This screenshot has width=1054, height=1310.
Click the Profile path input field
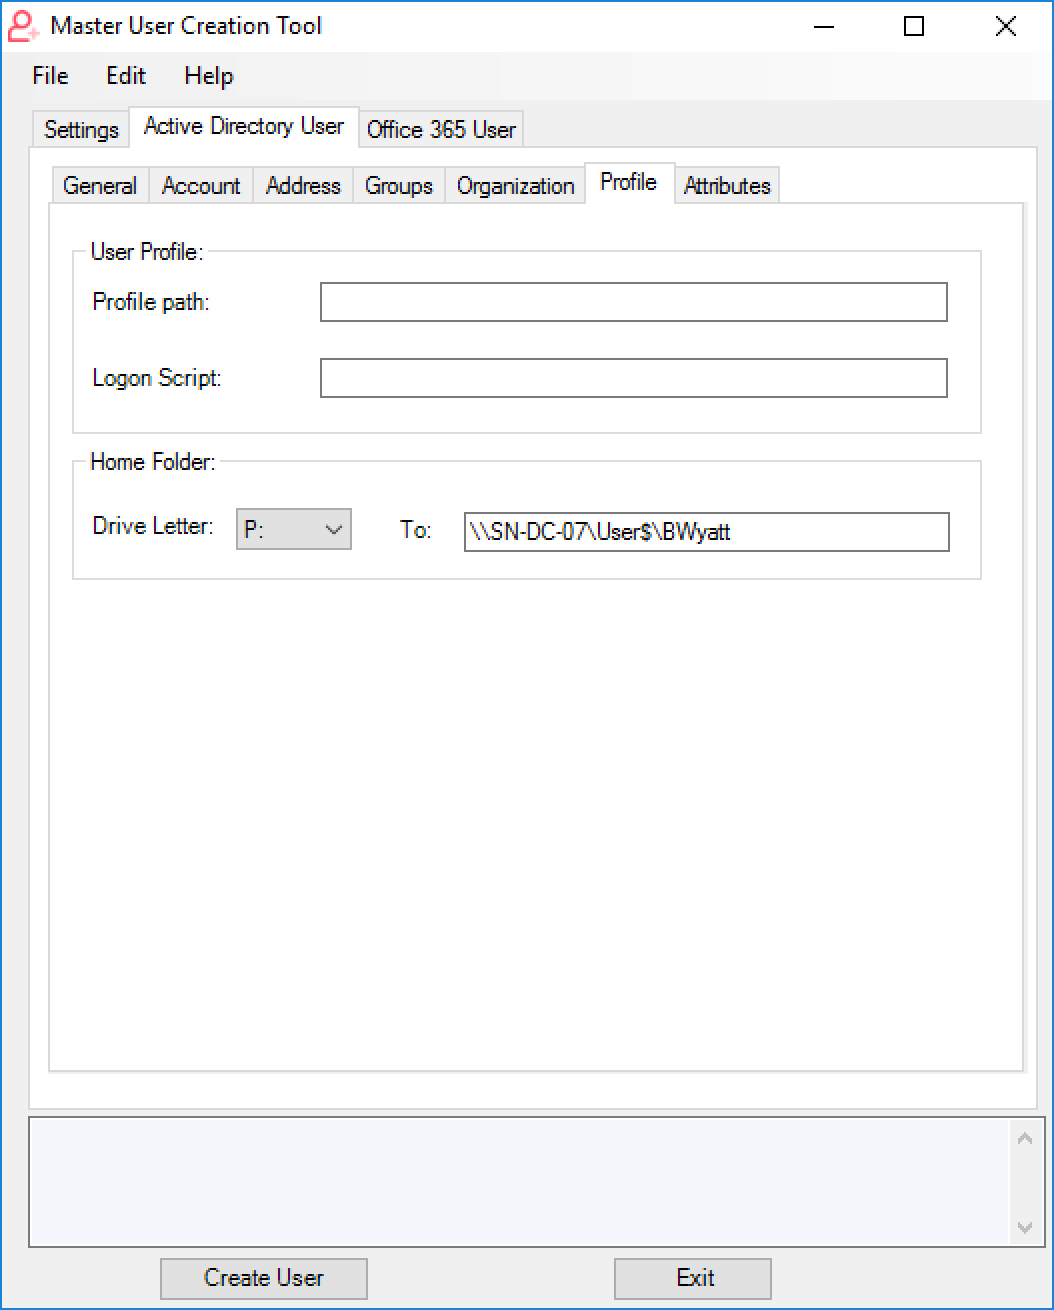634,302
